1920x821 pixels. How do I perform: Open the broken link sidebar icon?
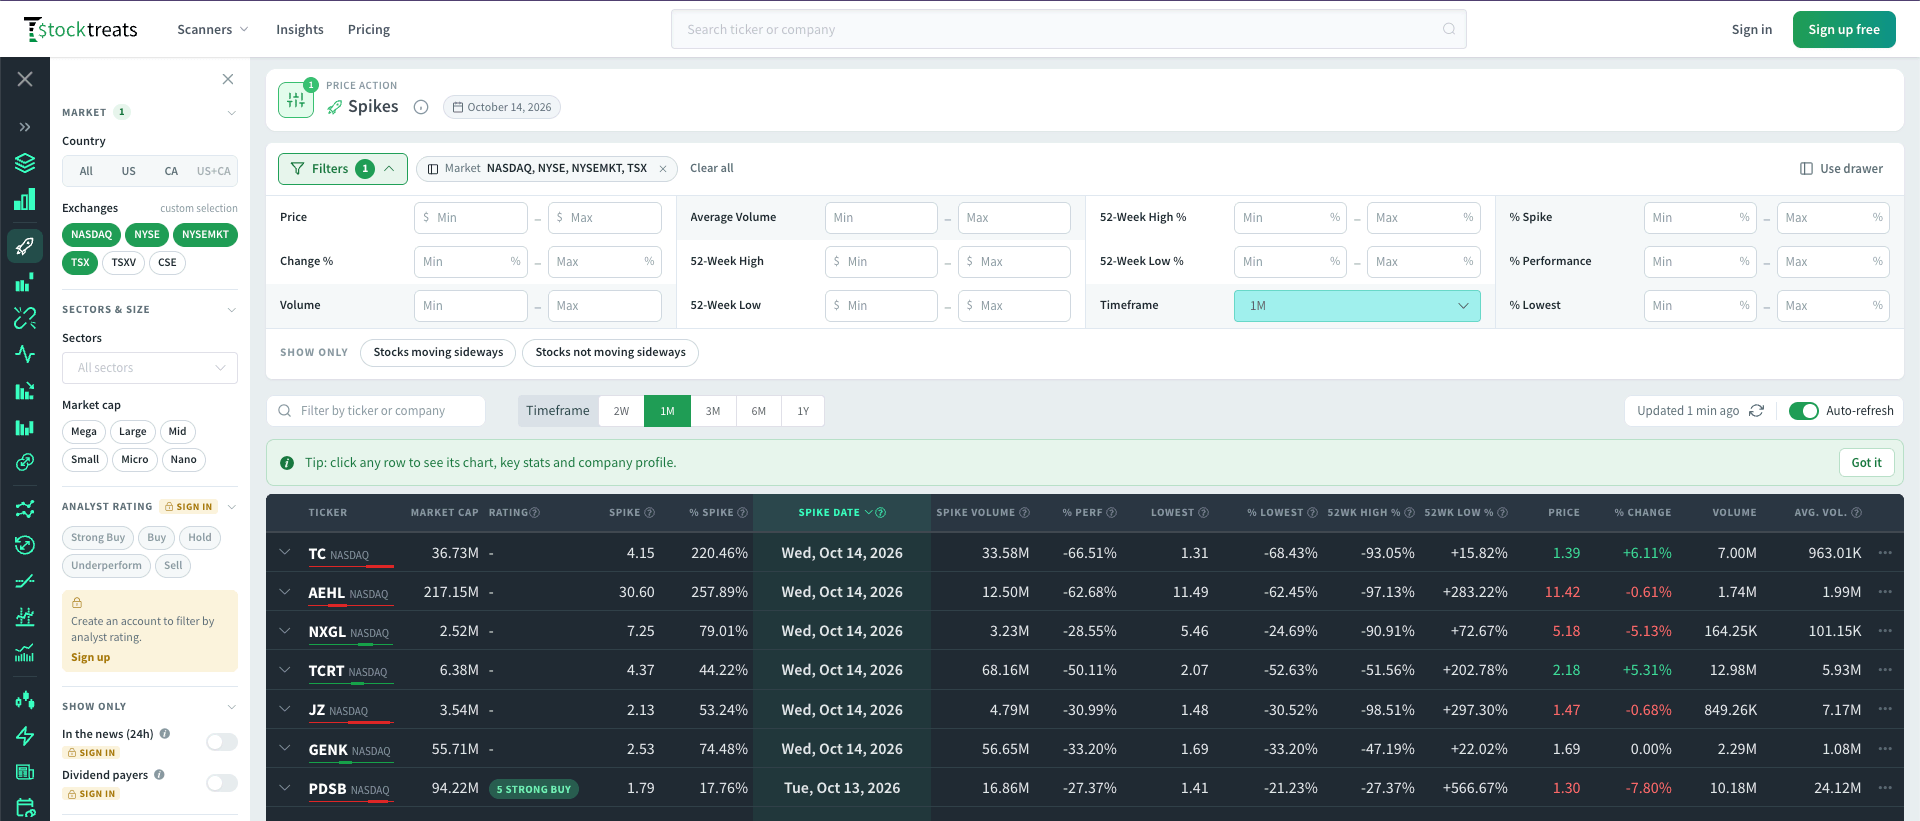(25, 318)
